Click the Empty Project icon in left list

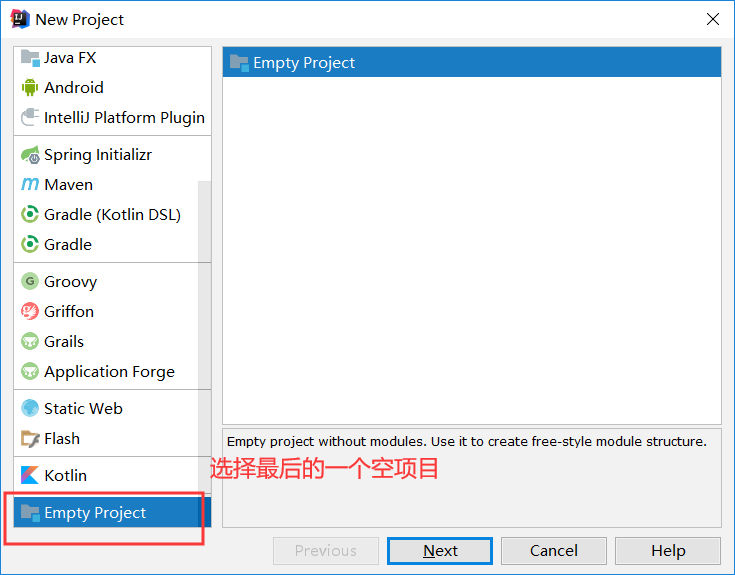click(30, 513)
